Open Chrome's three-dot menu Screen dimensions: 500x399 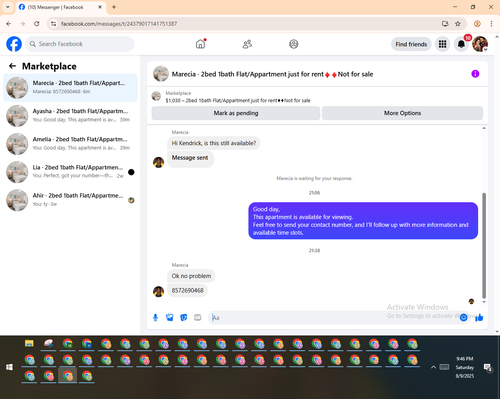tap(491, 24)
